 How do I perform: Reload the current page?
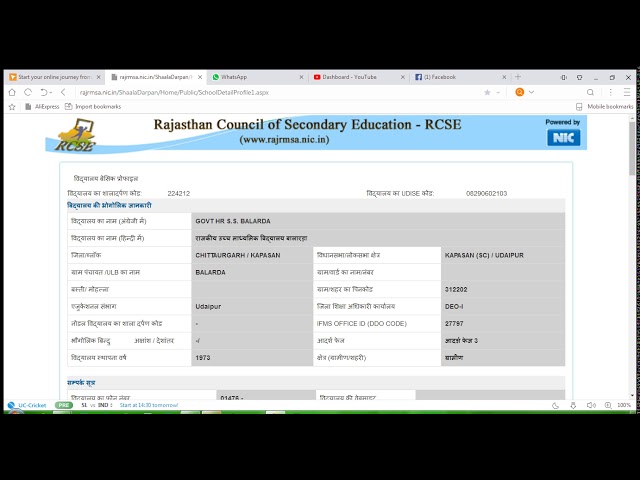28,92
